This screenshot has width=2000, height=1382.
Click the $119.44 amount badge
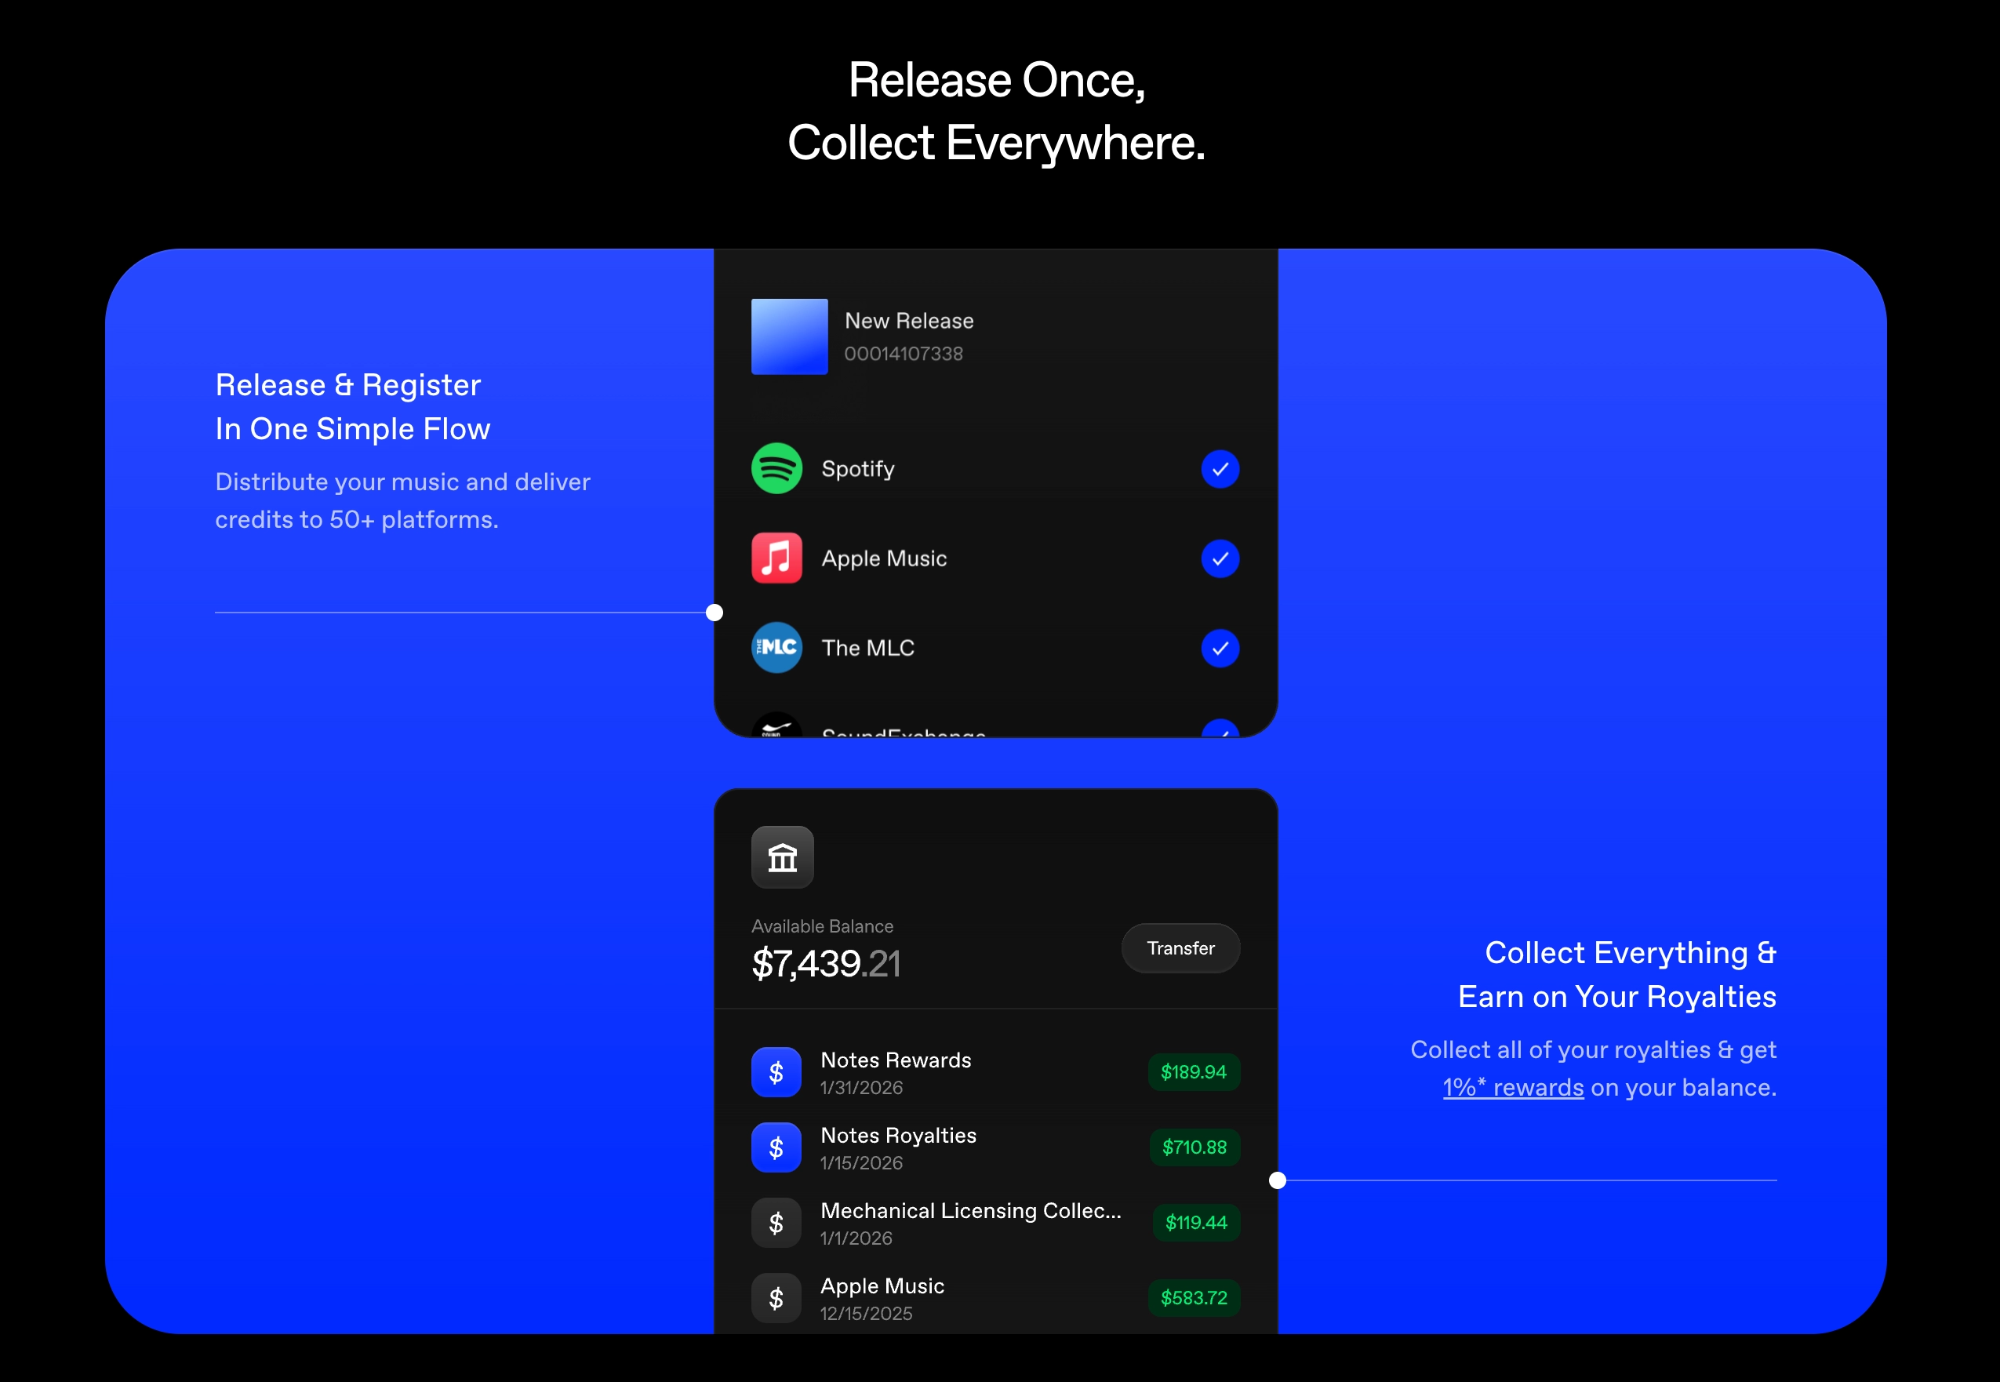pos(1197,1222)
